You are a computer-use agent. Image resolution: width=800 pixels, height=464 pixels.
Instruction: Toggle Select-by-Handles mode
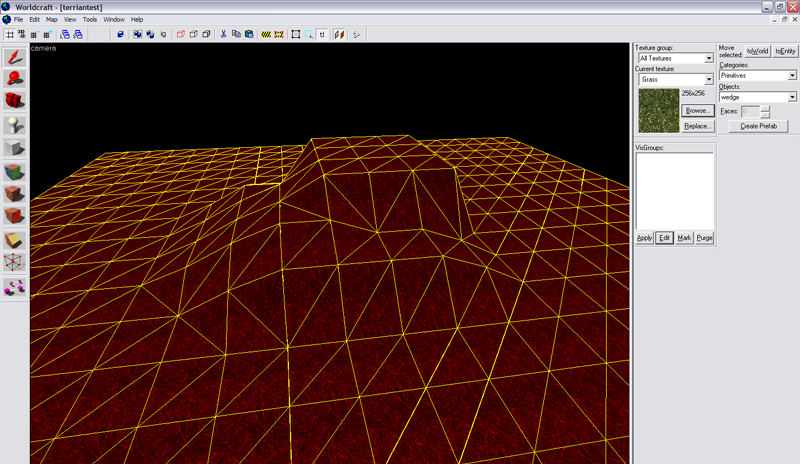click(296, 34)
